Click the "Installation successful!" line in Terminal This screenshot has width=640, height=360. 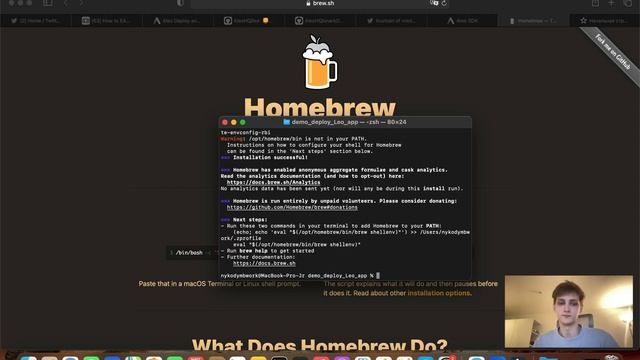pos(264,158)
